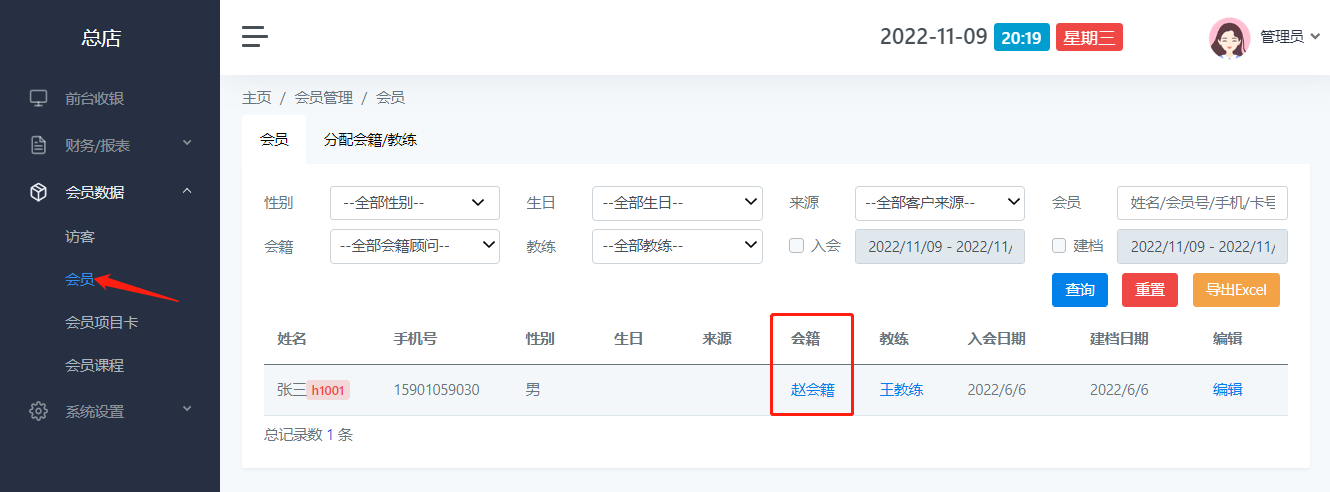Viewport: 1330px width, 492px height.
Task: Click the 会员 search input field
Action: point(1202,203)
